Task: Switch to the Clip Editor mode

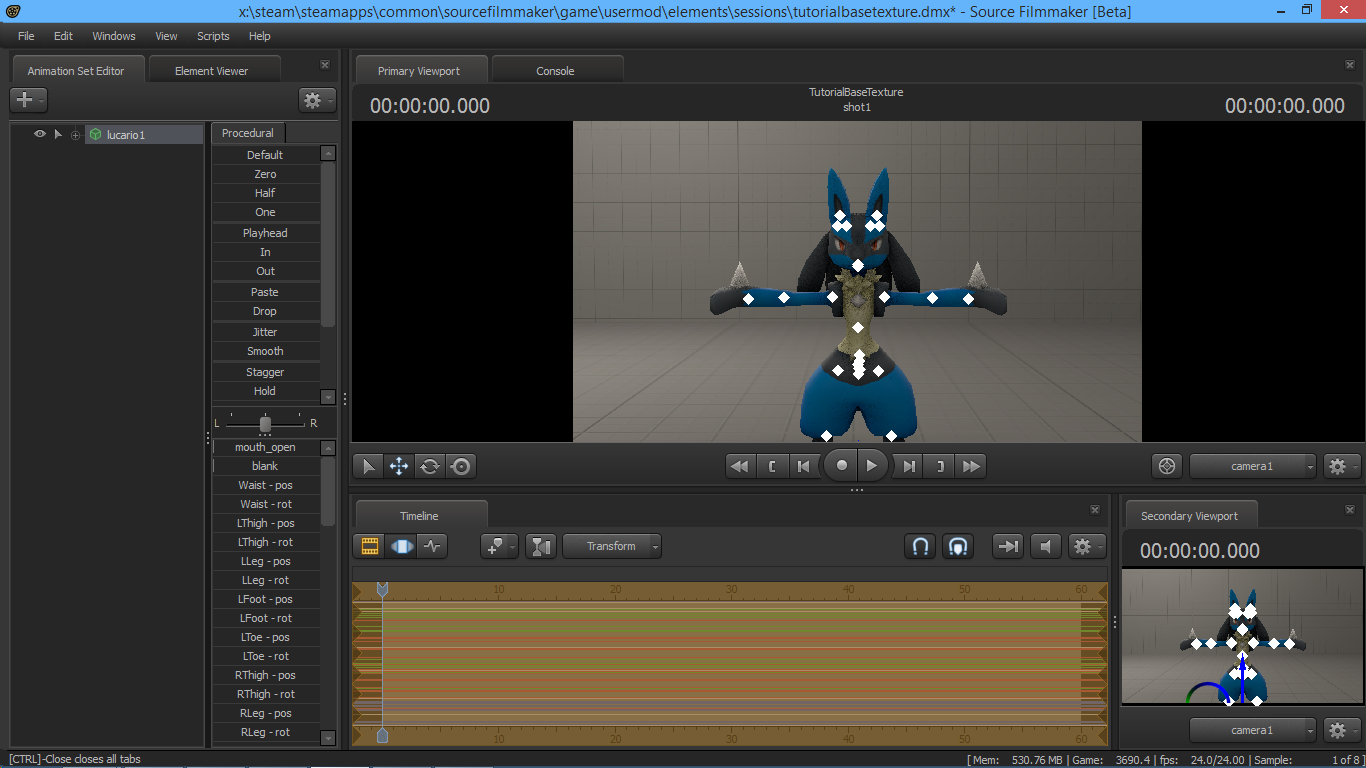Action: tap(370, 546)
